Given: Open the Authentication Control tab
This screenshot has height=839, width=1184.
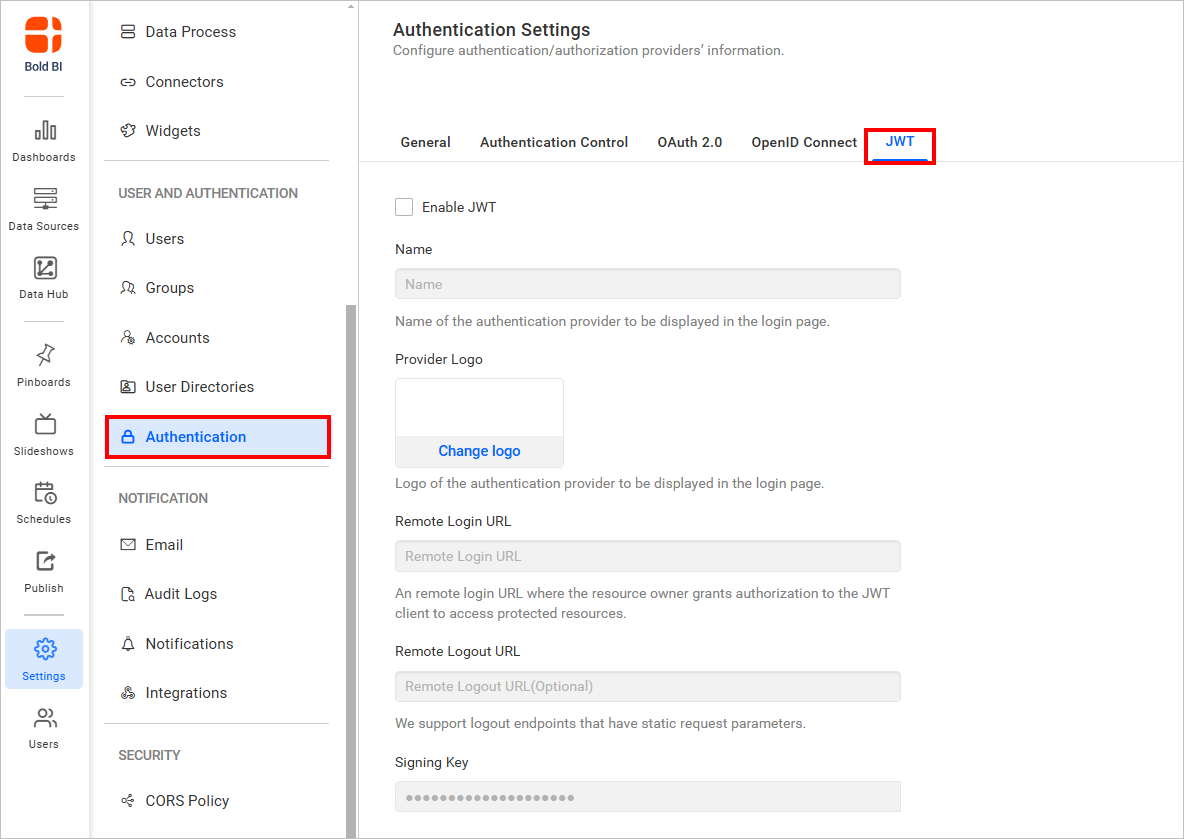Looking at the screenshot, I should (x=554, y=142).
